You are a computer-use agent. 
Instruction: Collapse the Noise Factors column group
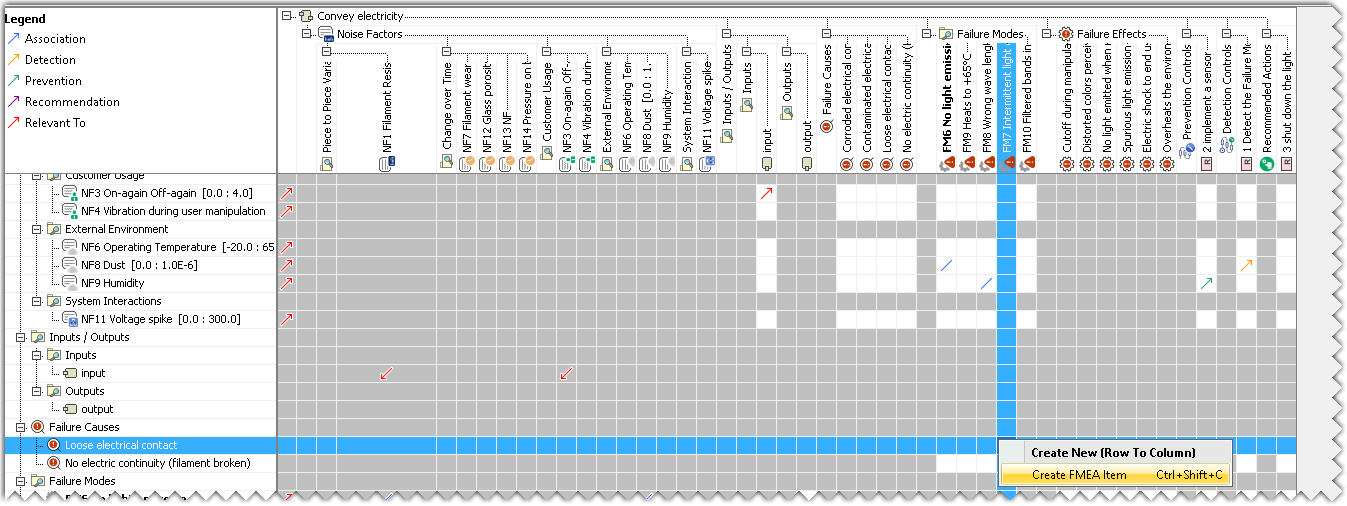pos(307,34)
